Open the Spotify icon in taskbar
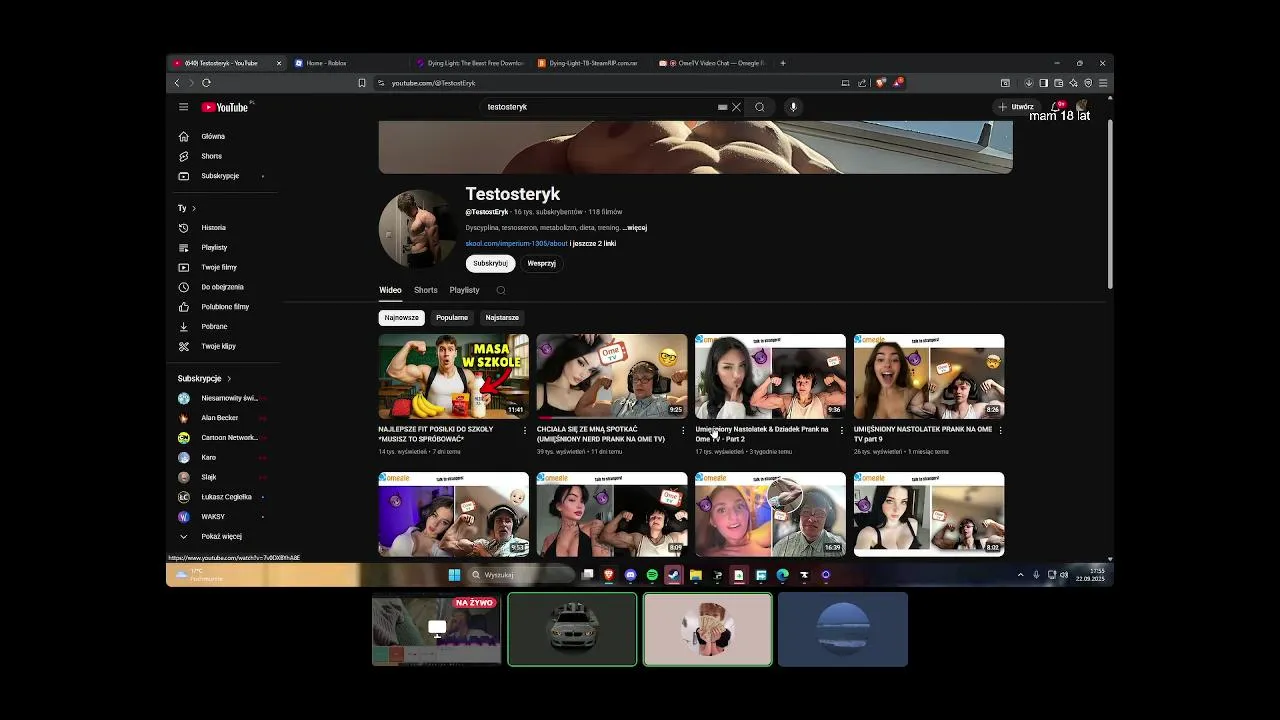The height and width of the screenshot is (720, 1280). coord(652,575)
